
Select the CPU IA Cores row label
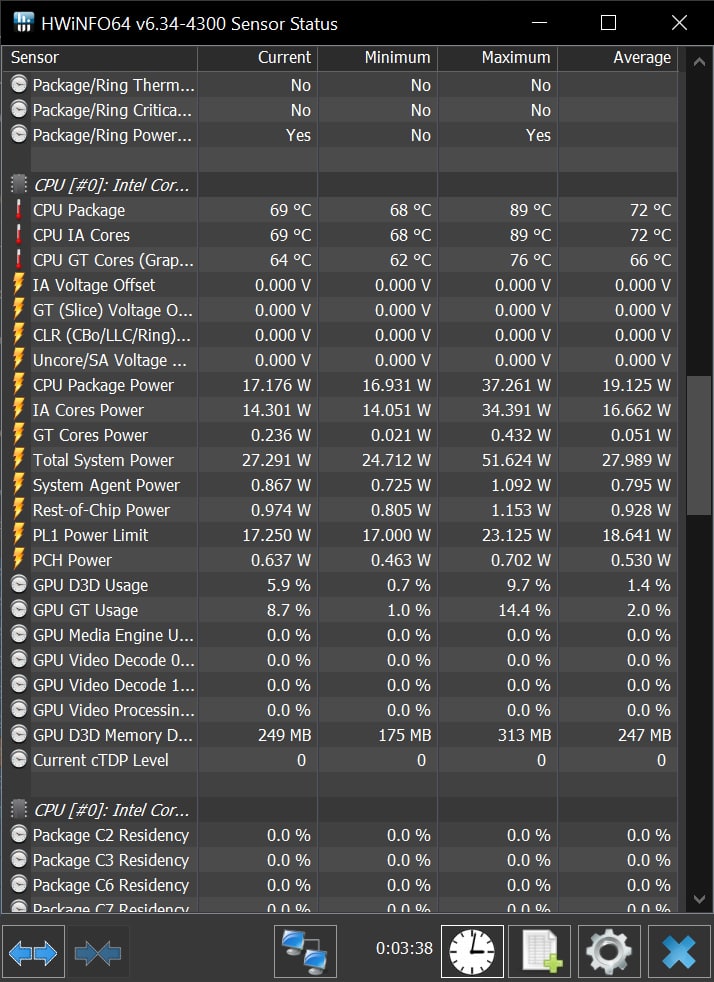coord(81,235)
